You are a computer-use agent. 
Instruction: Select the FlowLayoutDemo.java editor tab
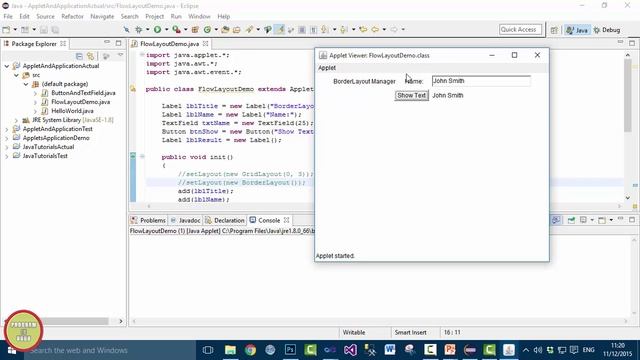tap(169, 44)
